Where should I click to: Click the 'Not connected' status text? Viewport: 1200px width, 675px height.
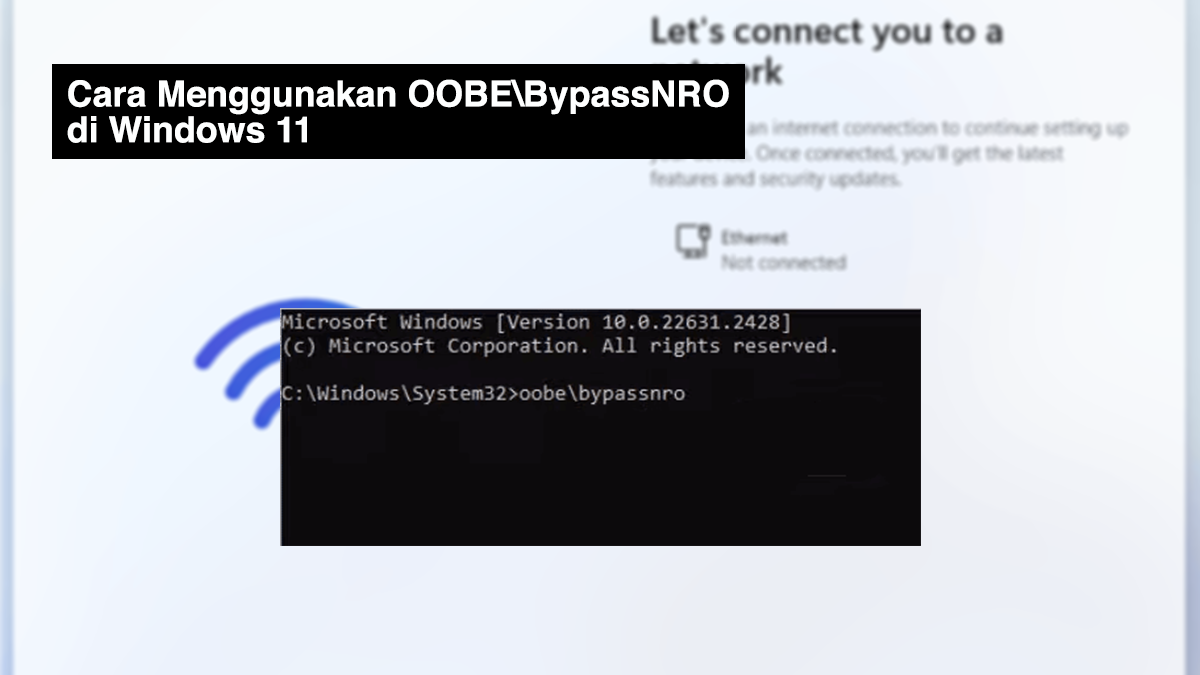pyautogui.click(x=783, y=263)
